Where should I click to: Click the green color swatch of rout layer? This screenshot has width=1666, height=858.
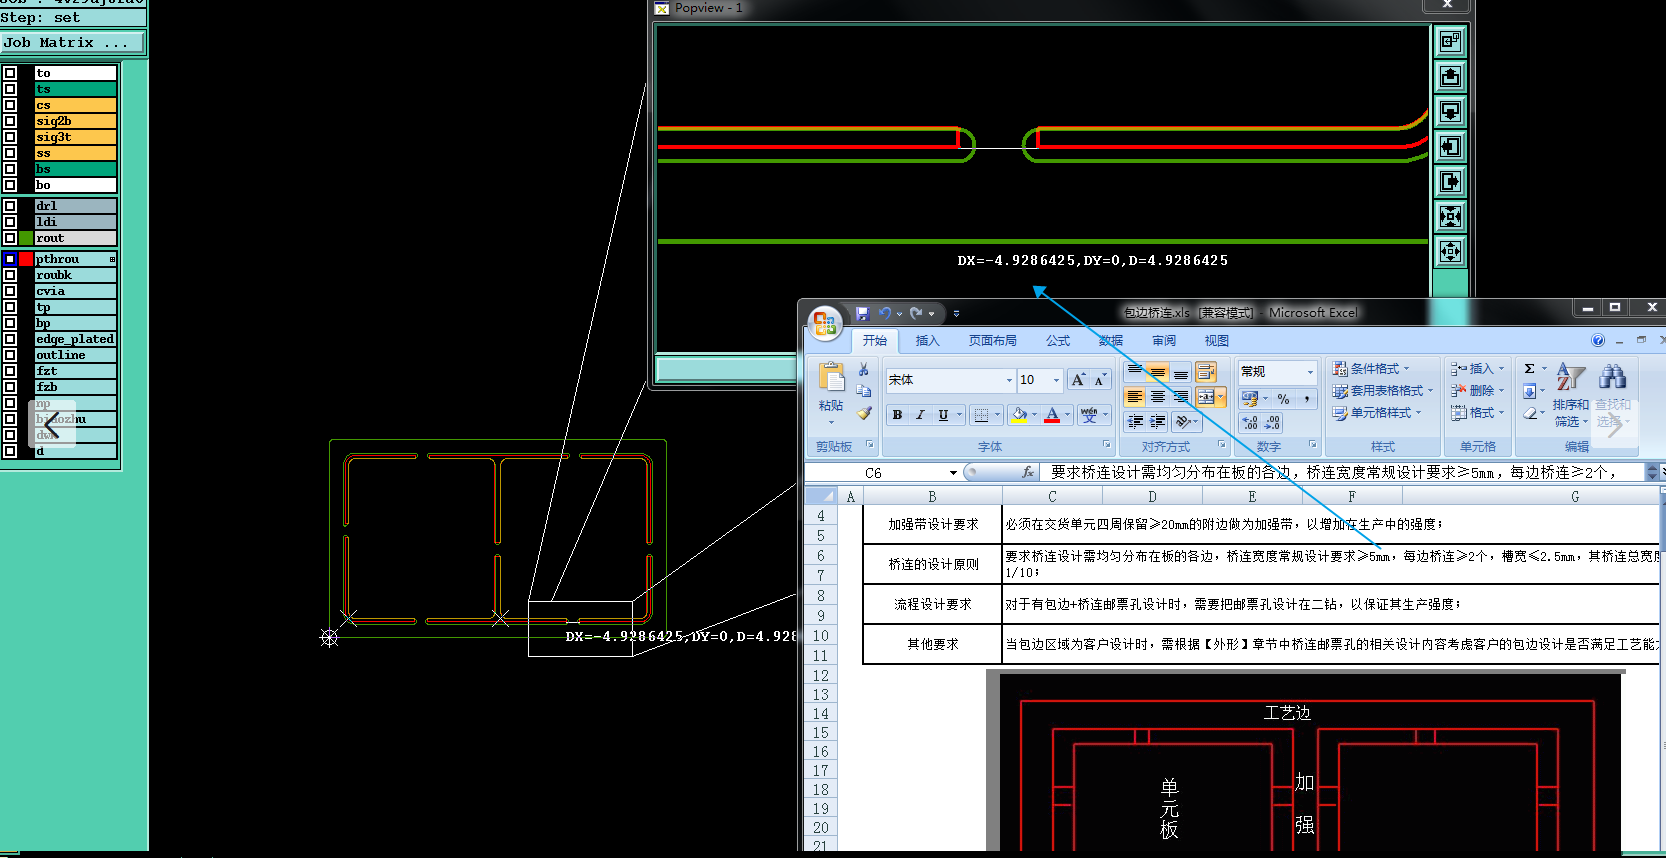pyautogui.click(x=26, y=238)
